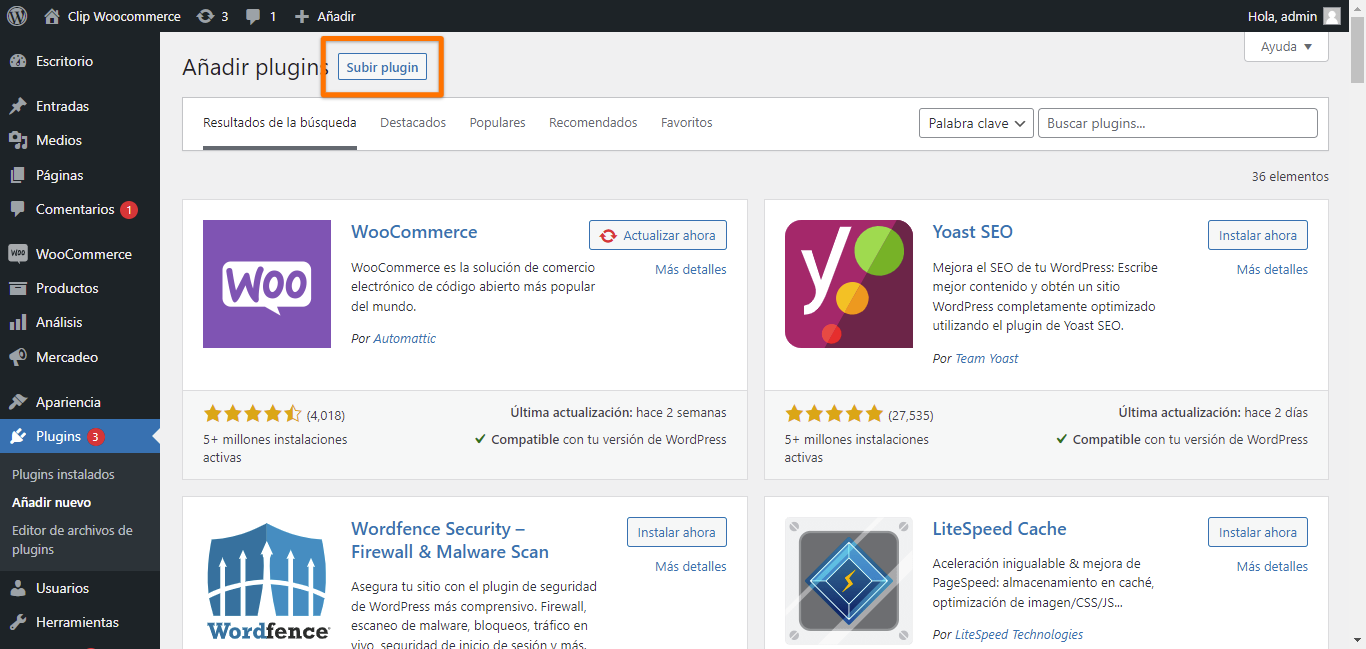The image size is (1366, 649).
Task: Click the admin avatar next to Hola, admin
Action: click(1332, 16)
